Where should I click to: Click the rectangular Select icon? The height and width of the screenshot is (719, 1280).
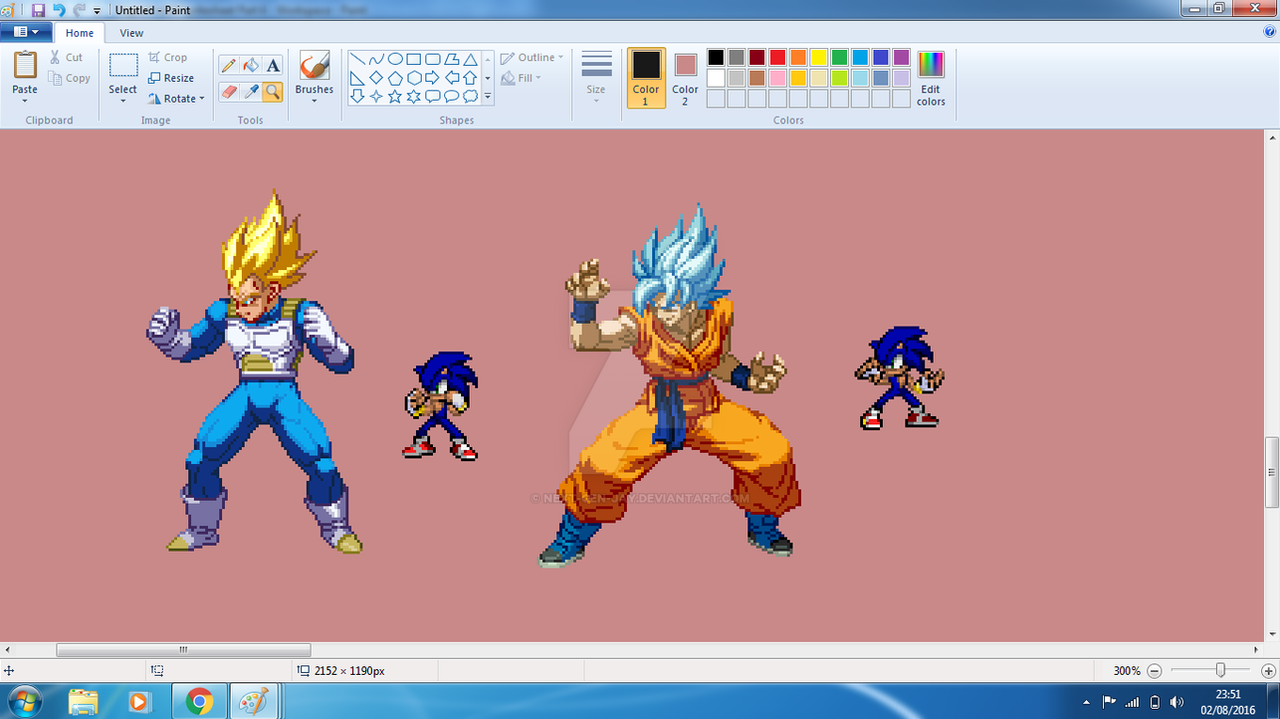pos(123,66)
